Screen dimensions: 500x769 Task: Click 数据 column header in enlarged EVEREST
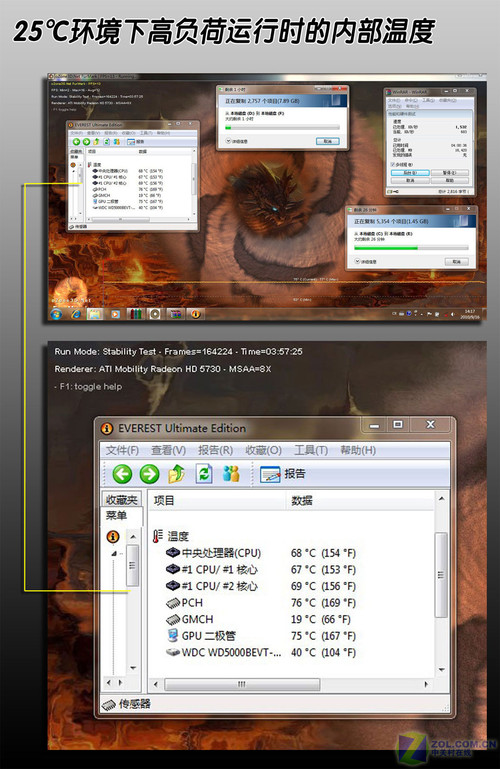[x=360, y=501]
